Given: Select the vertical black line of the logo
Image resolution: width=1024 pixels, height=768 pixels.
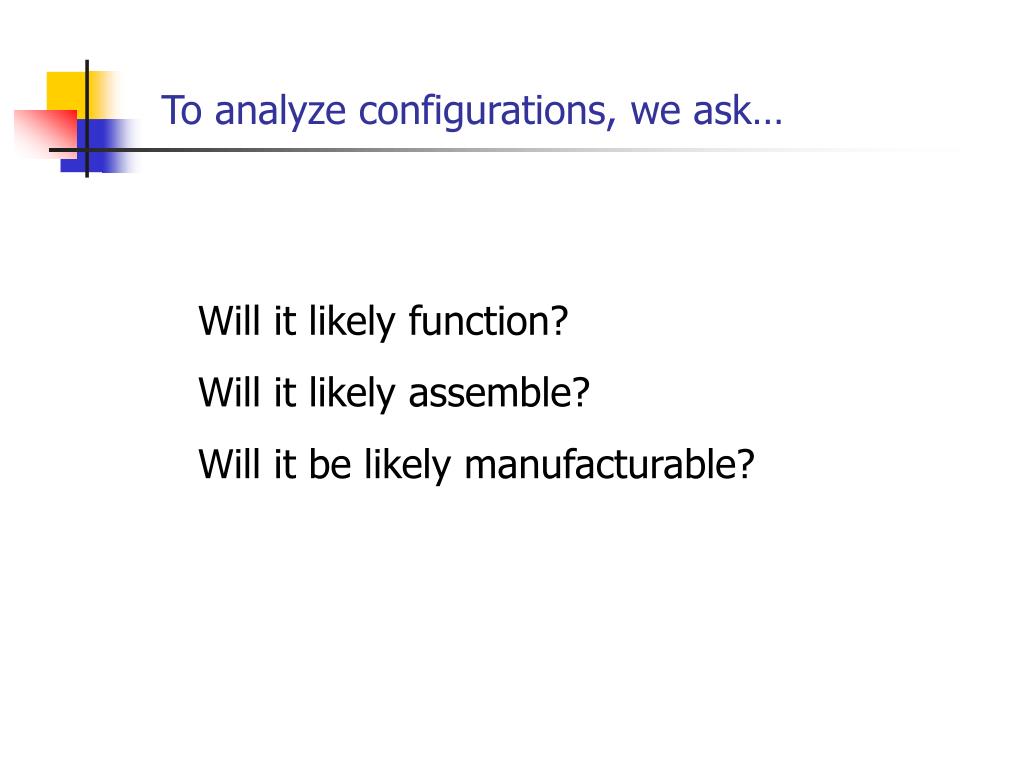Looking at the screenshot, I should click(87, 118).
